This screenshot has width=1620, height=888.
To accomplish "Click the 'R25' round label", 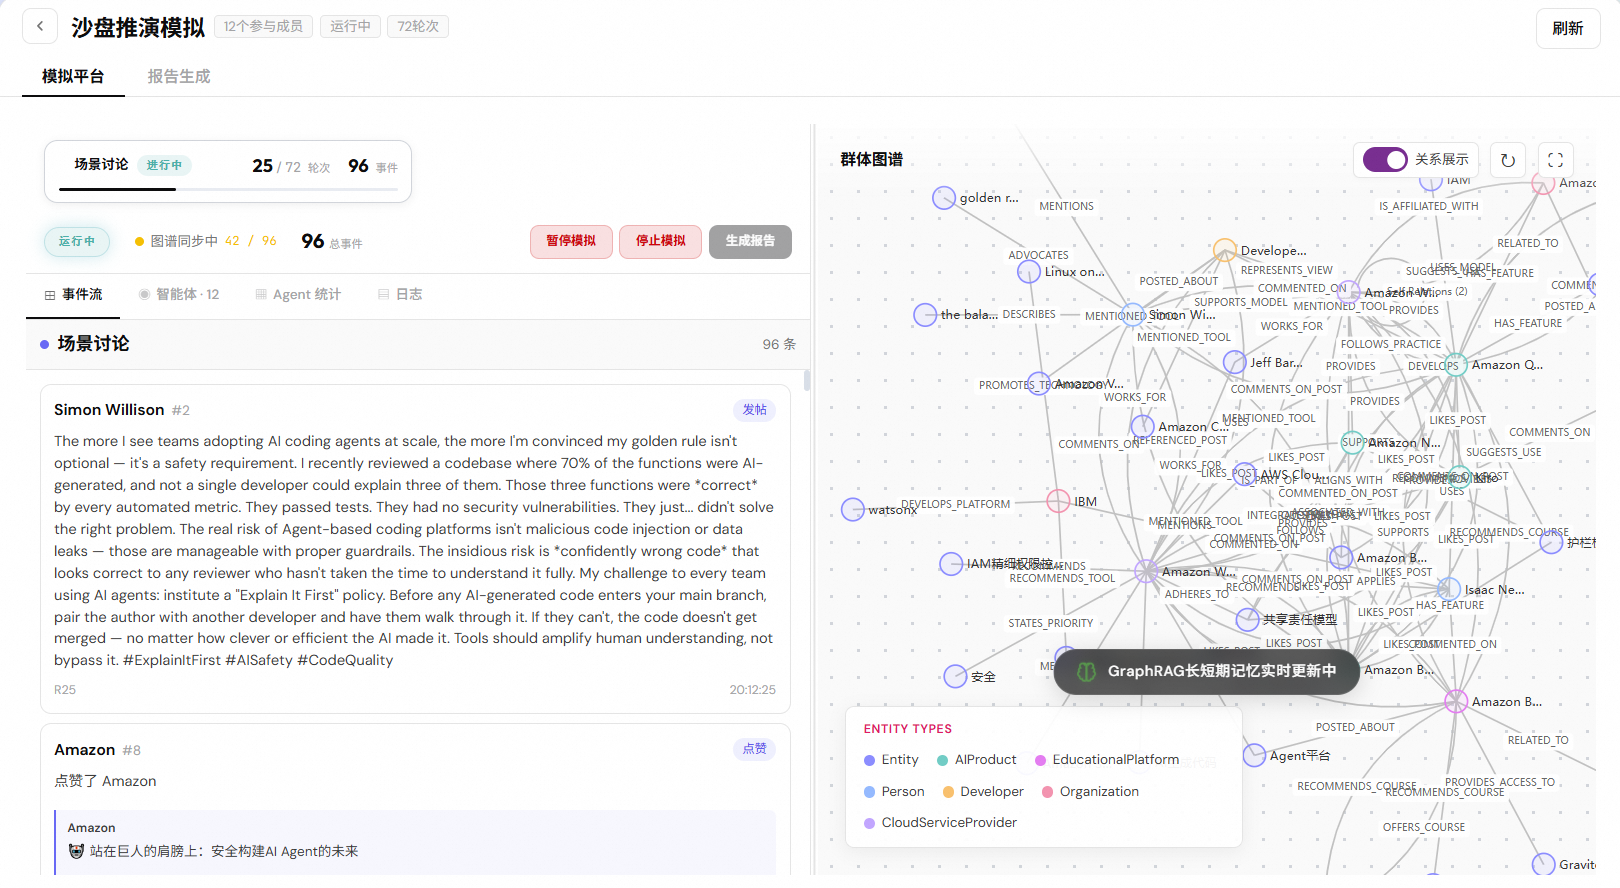I will pos(65,690).
